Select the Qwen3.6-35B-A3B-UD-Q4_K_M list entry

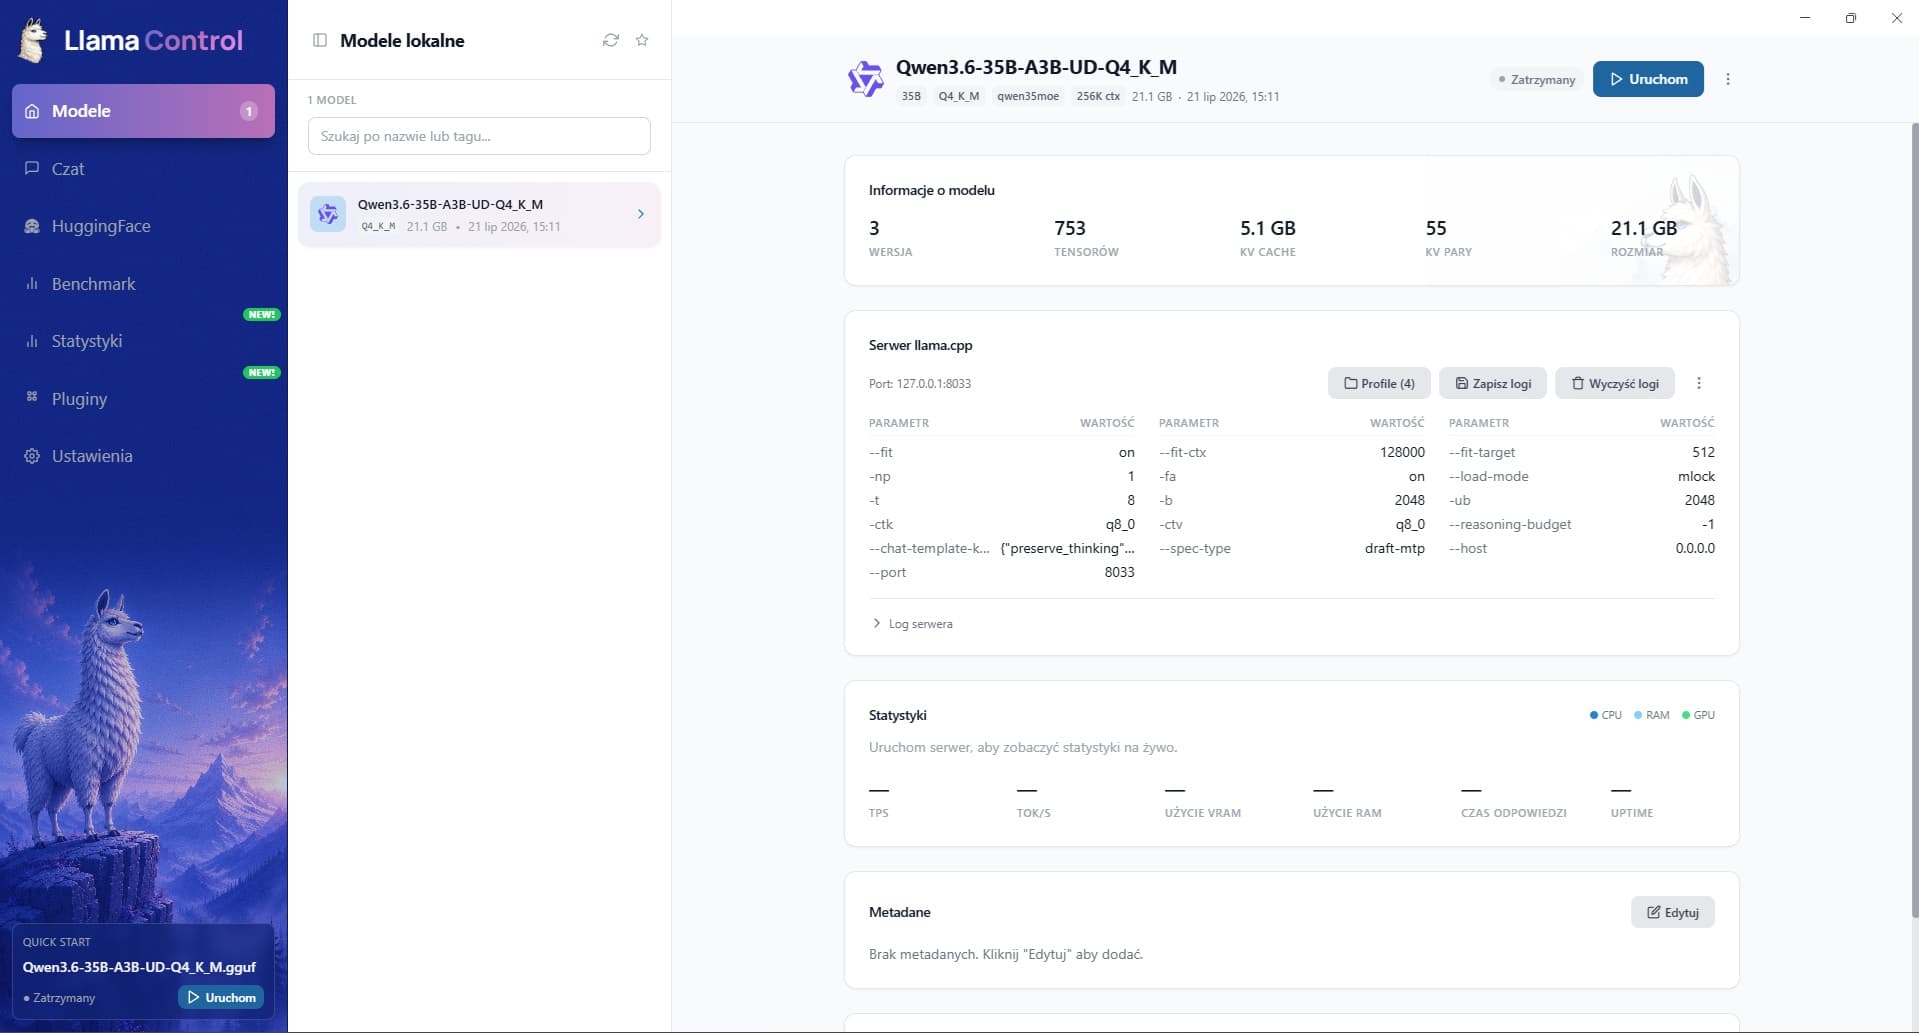tap(479, 214)
